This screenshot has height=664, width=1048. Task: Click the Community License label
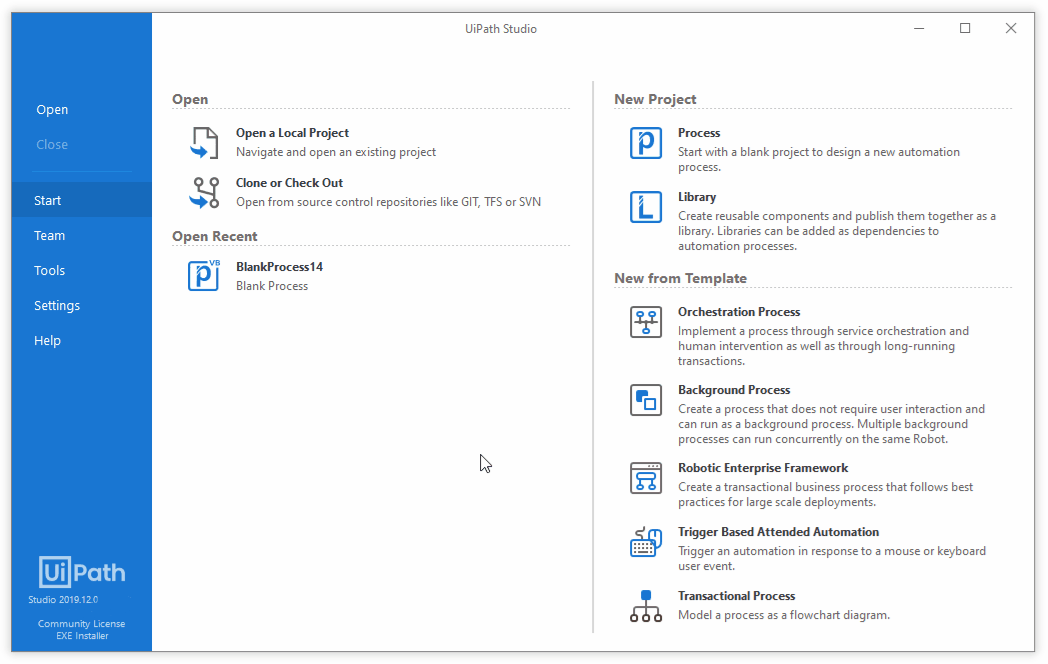82,624
